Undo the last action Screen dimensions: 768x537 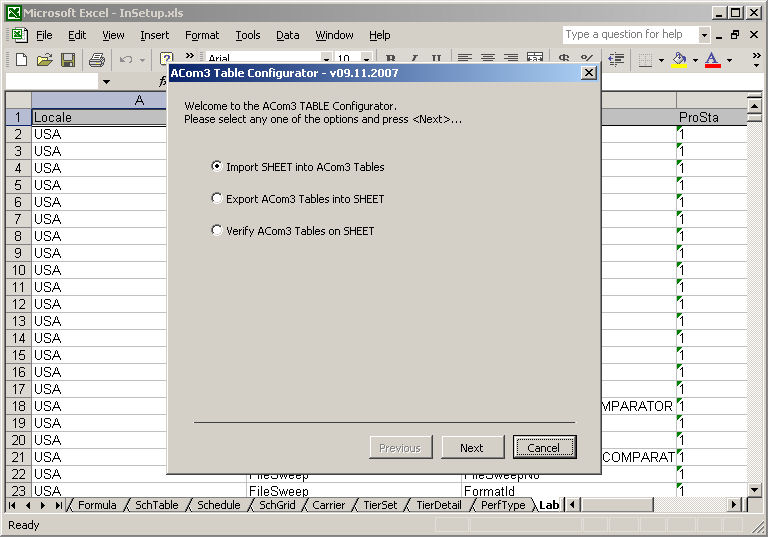point(126,60)
